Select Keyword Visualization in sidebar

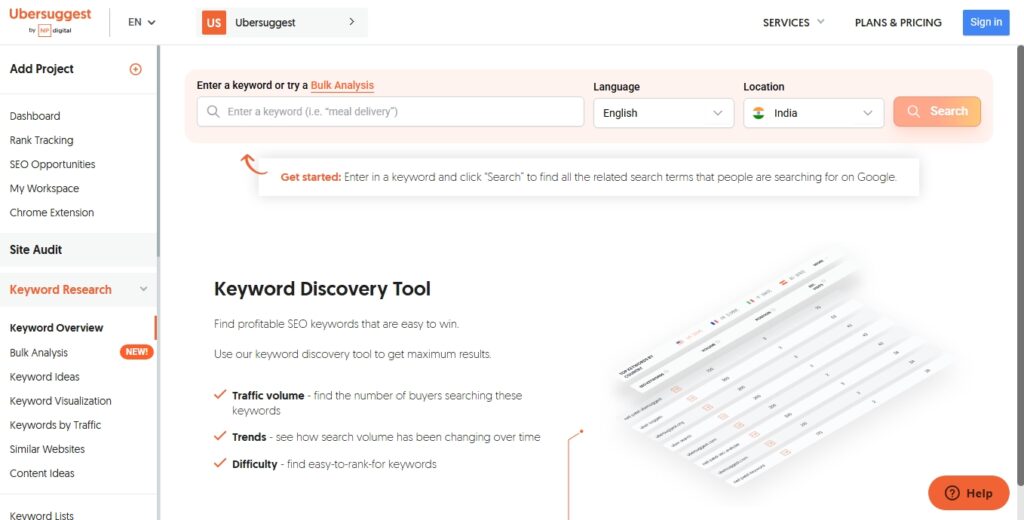(x=61, y=401)
